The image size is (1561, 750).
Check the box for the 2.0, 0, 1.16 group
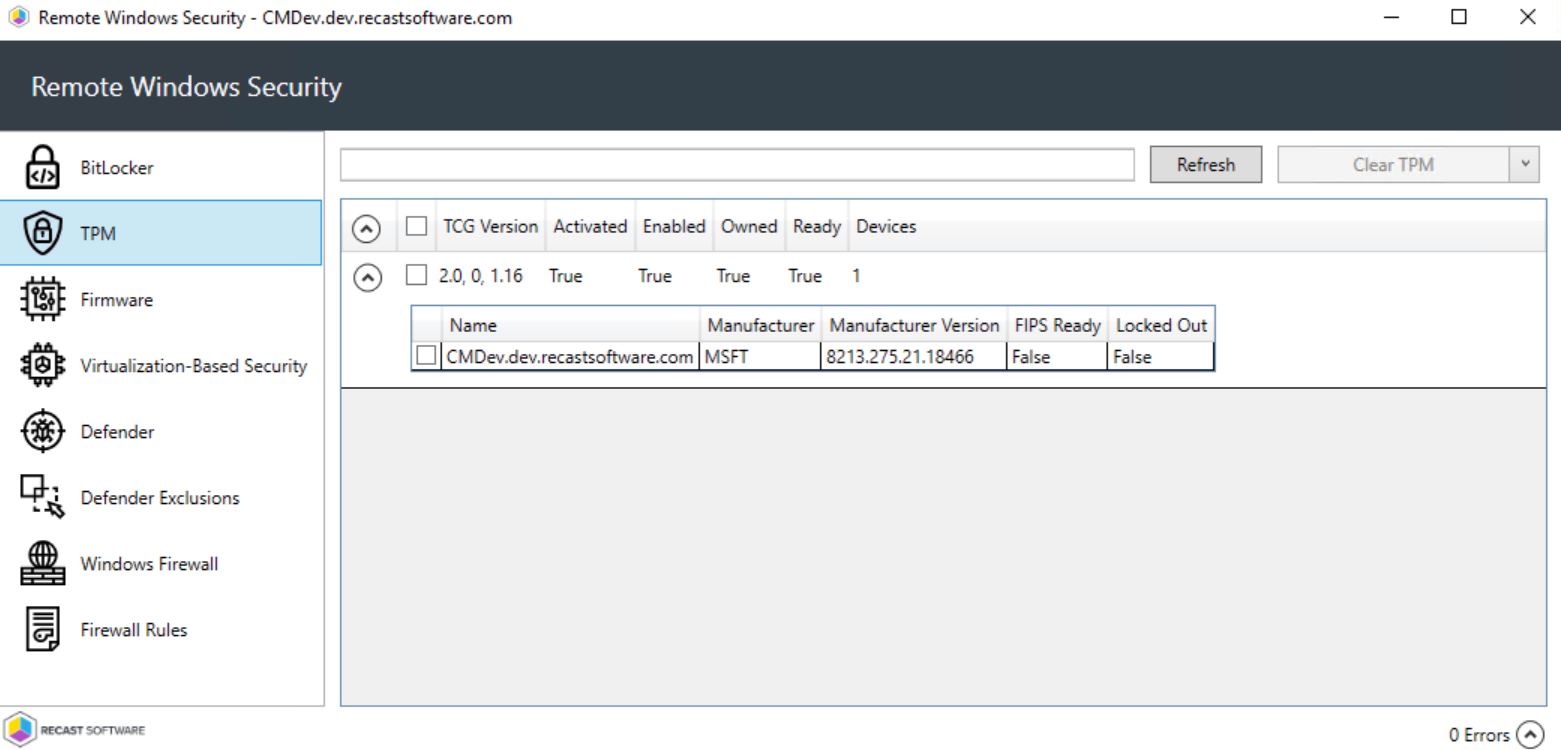click(416, 276)
